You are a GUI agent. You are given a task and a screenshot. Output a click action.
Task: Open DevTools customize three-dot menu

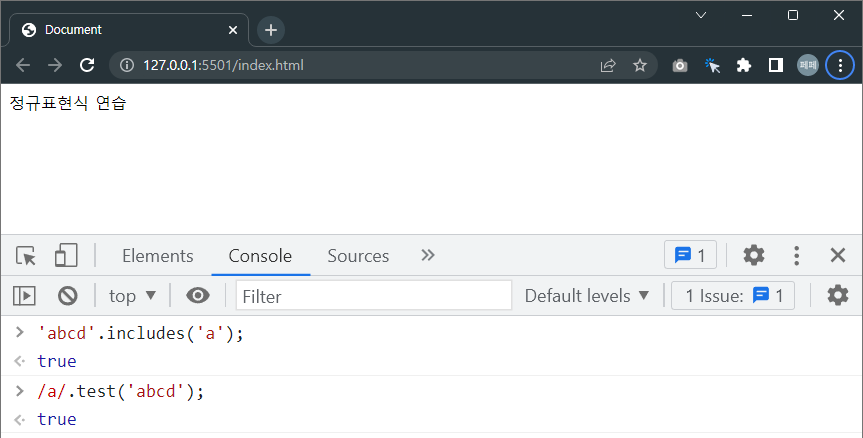coord(796,256)
